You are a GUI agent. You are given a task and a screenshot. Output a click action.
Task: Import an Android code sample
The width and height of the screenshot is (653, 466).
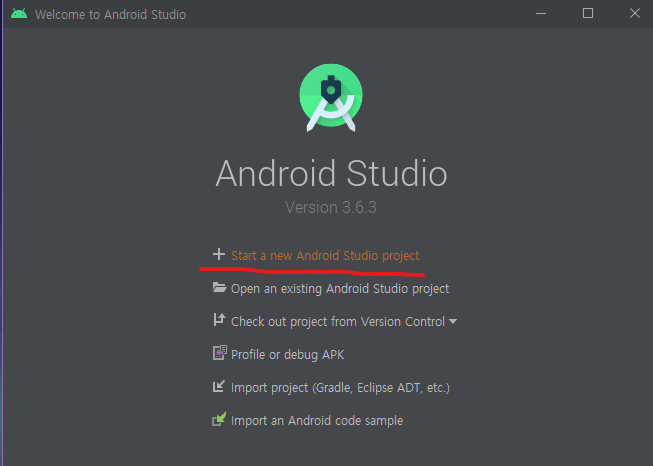click(x=317, y=421)
